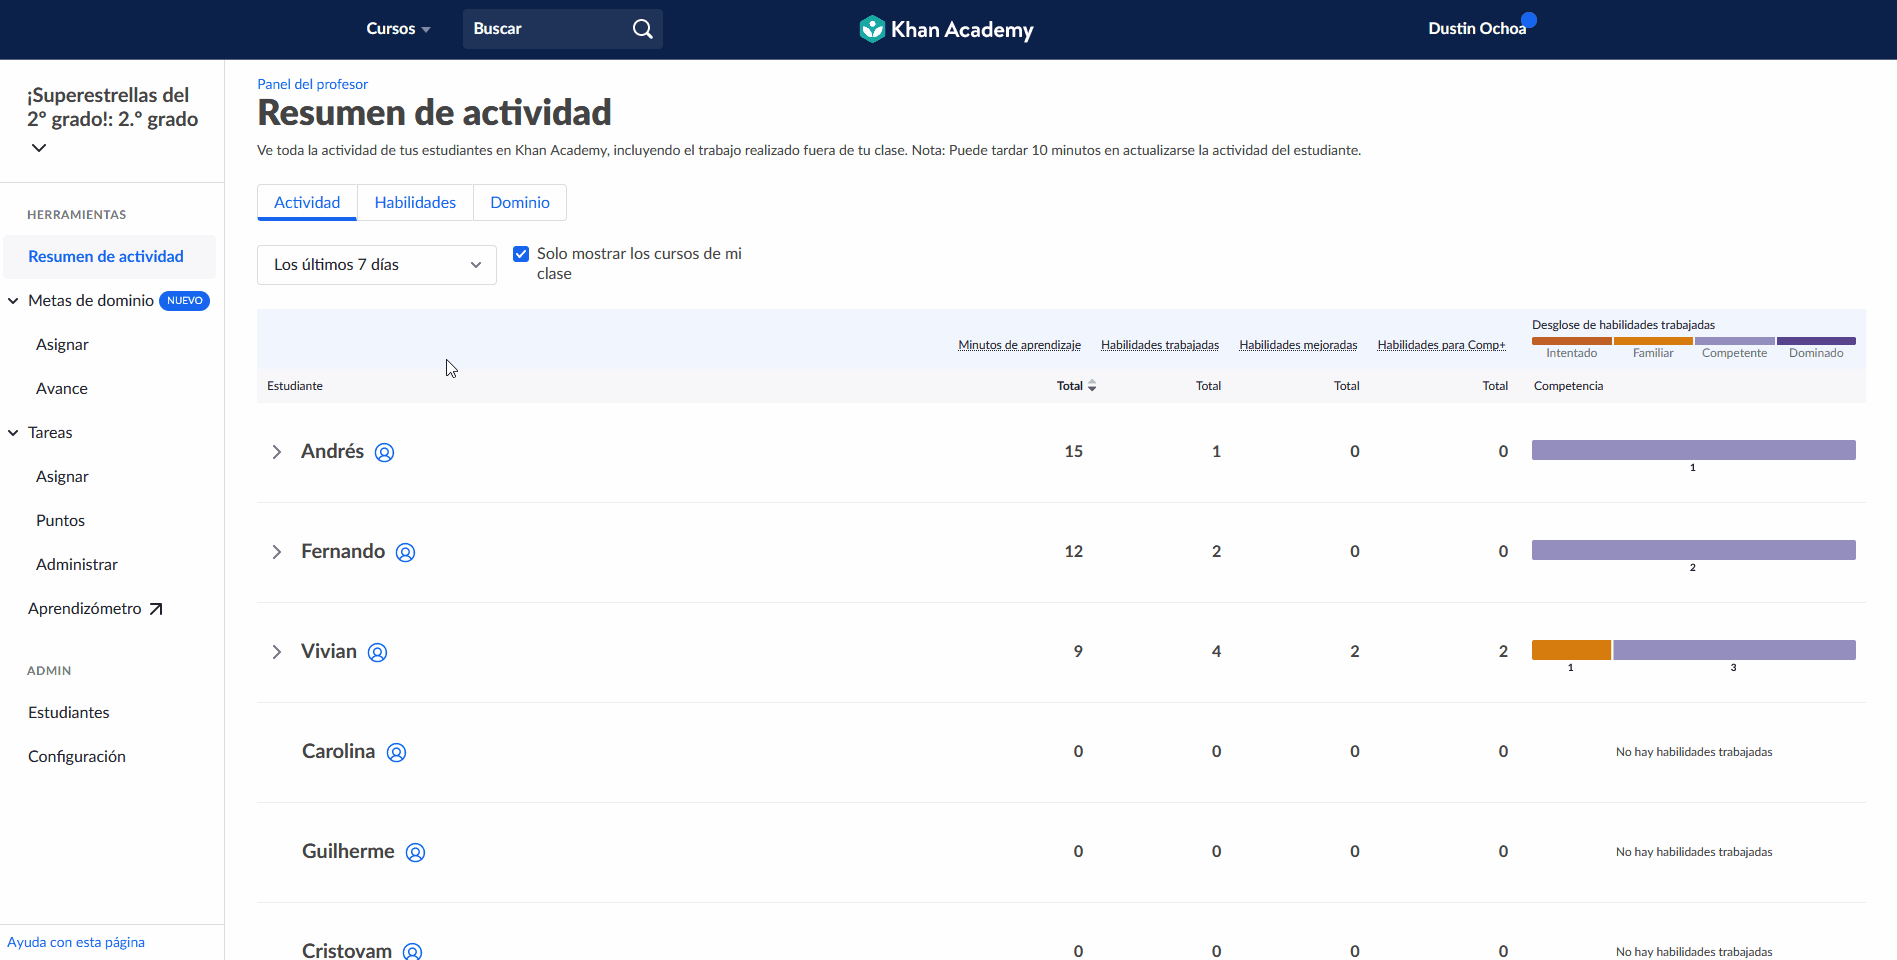Image resolution: width=1897 pixels, height=960 pixels.
Task: Click Carolina No hay habilidades trabajadas text
Action: [x=1694, y=752]
